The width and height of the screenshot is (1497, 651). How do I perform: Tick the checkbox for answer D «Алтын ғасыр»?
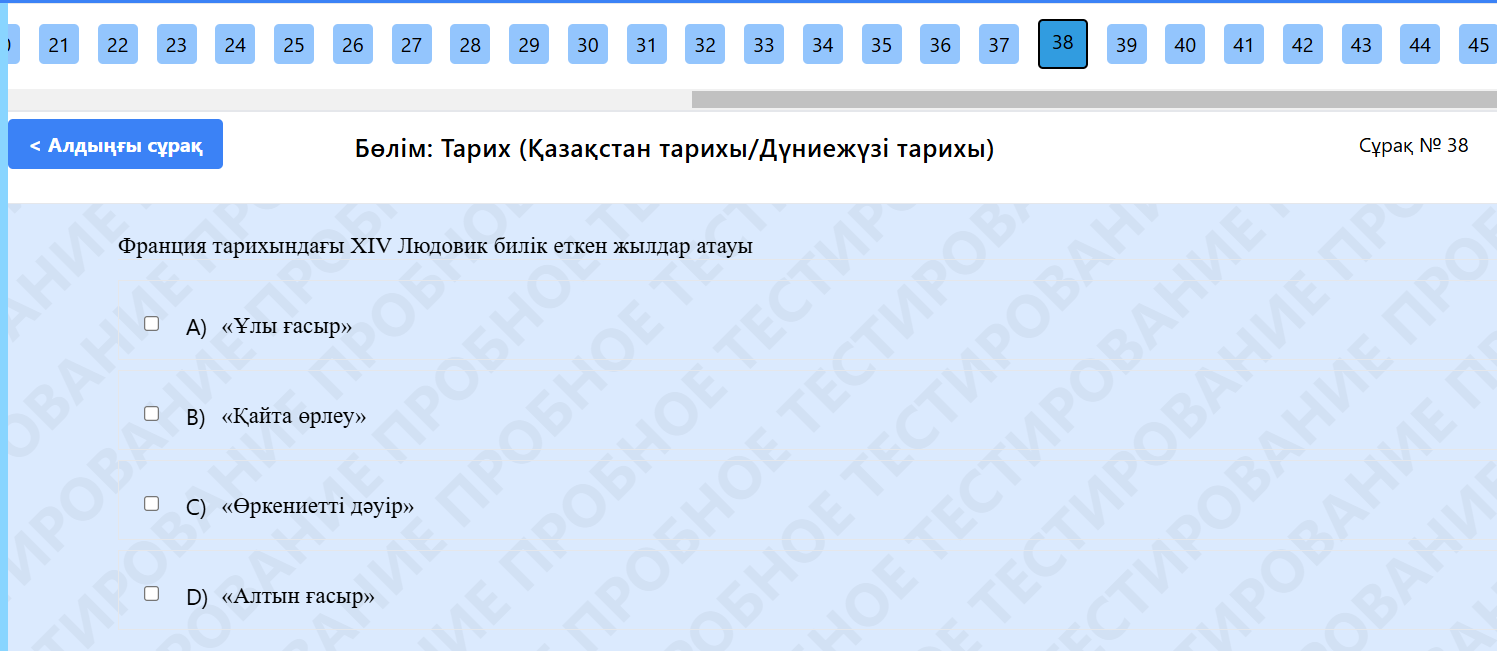[x=152, y=594]
